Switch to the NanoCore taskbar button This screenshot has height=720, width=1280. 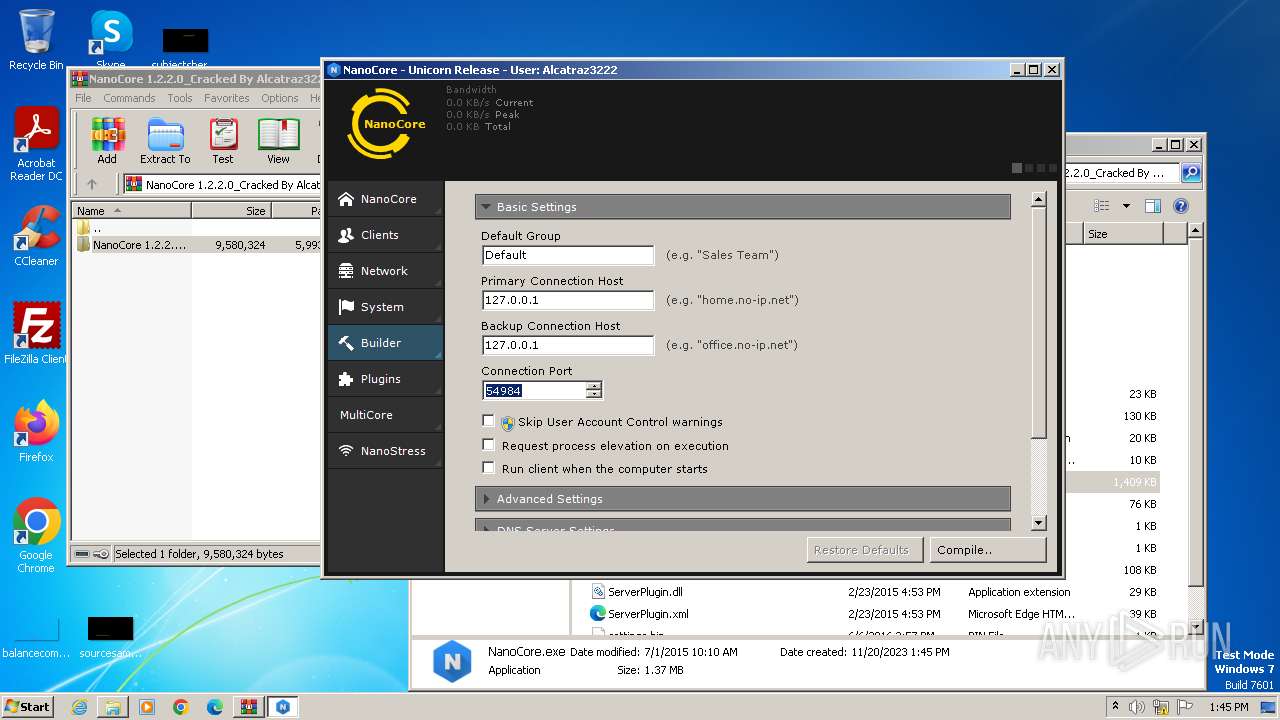[x=283, y=707]
